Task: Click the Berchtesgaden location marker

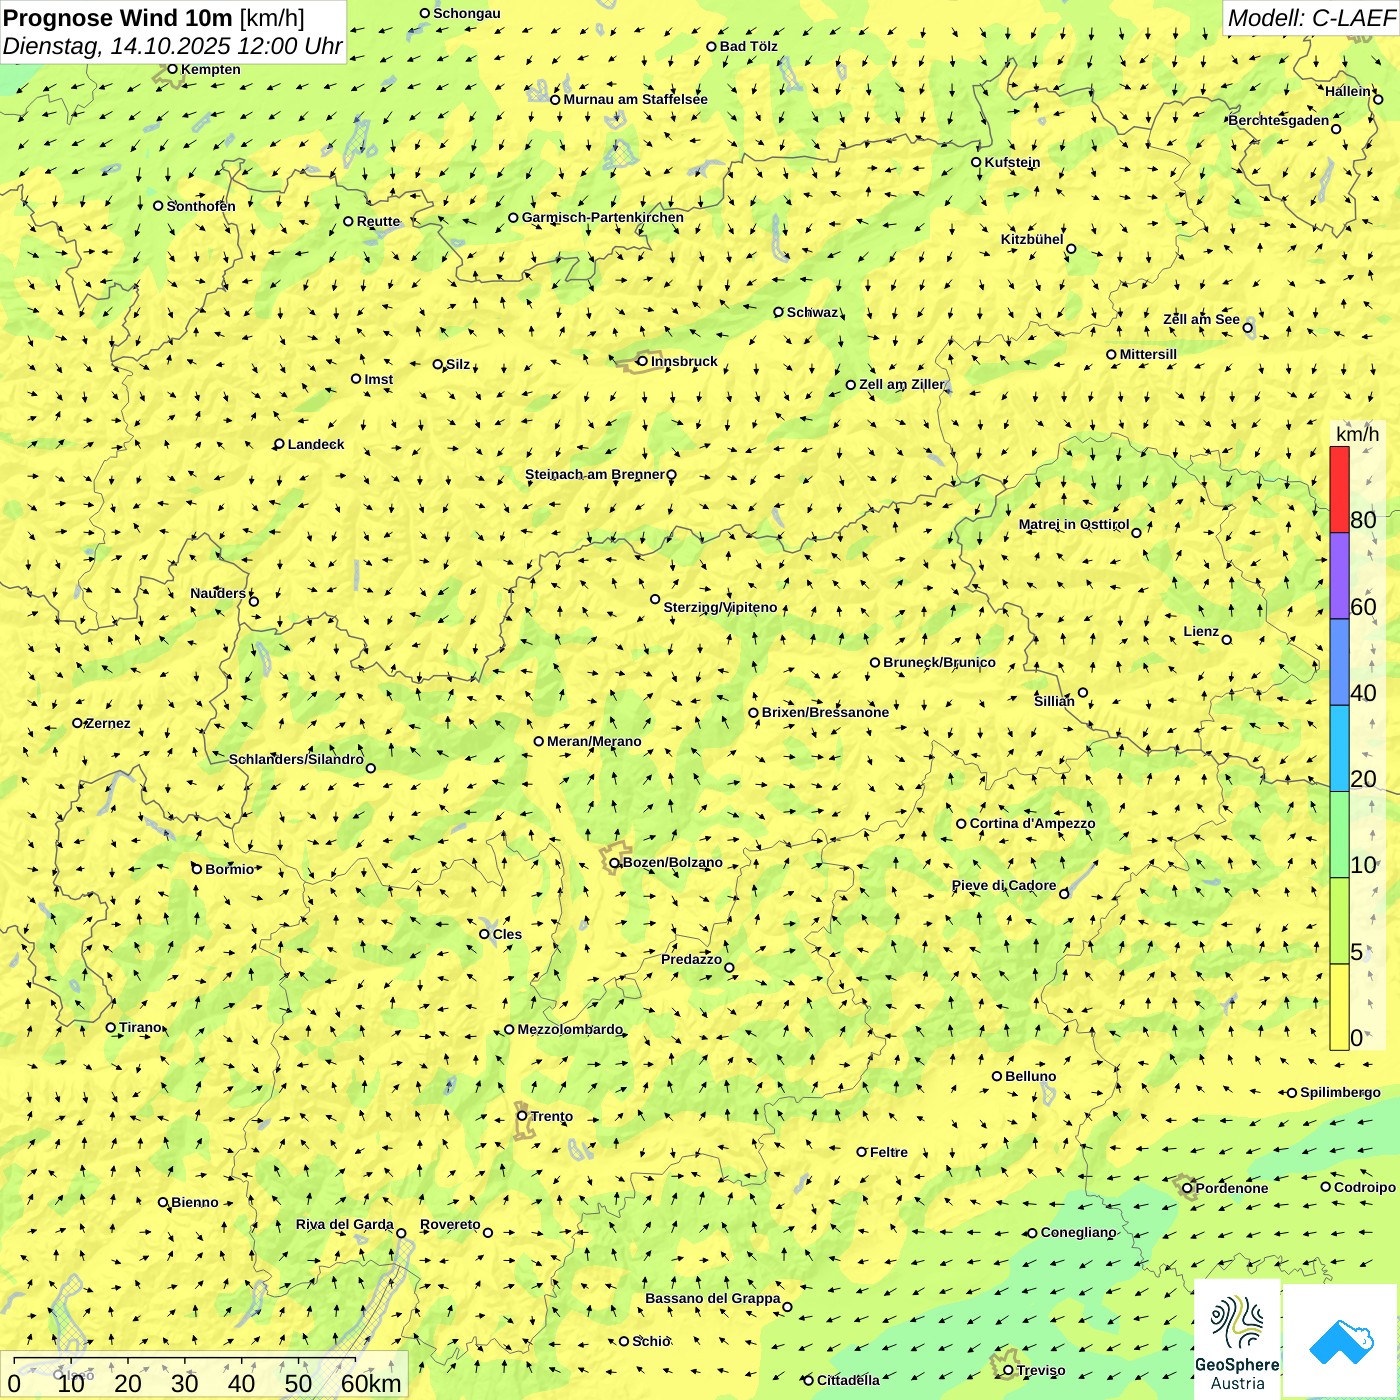Action: coord(1336,129)
